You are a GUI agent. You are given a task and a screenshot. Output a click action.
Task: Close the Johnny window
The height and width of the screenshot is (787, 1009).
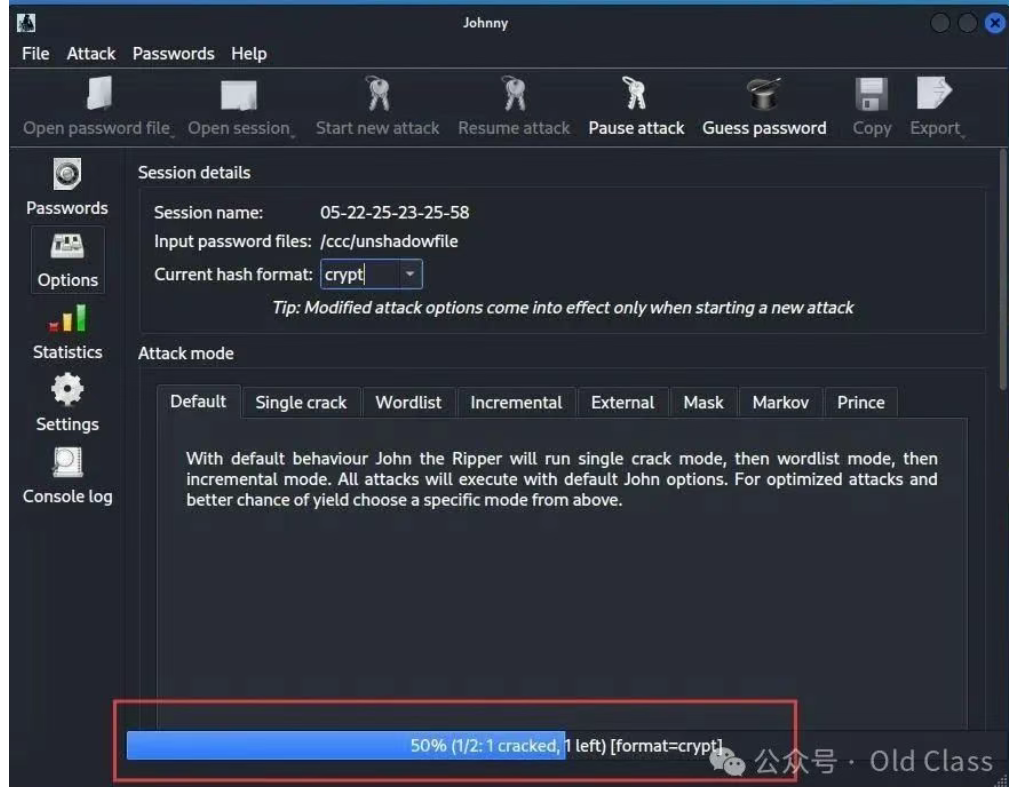995,23
